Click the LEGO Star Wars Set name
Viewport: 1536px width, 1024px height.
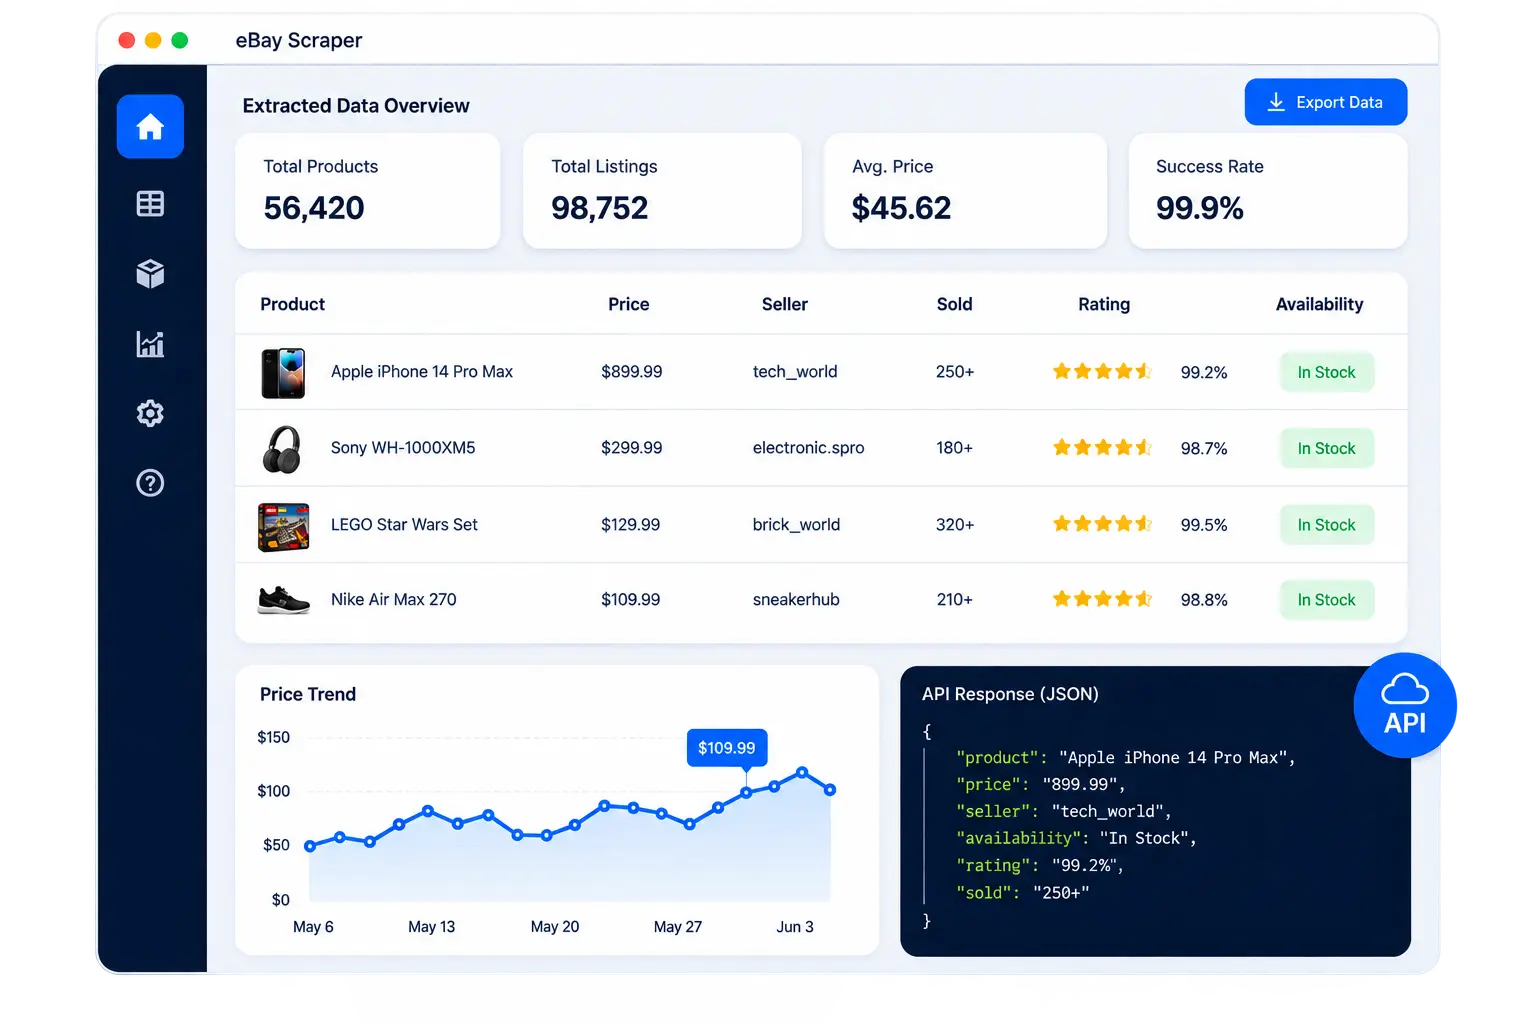[404, 525]
